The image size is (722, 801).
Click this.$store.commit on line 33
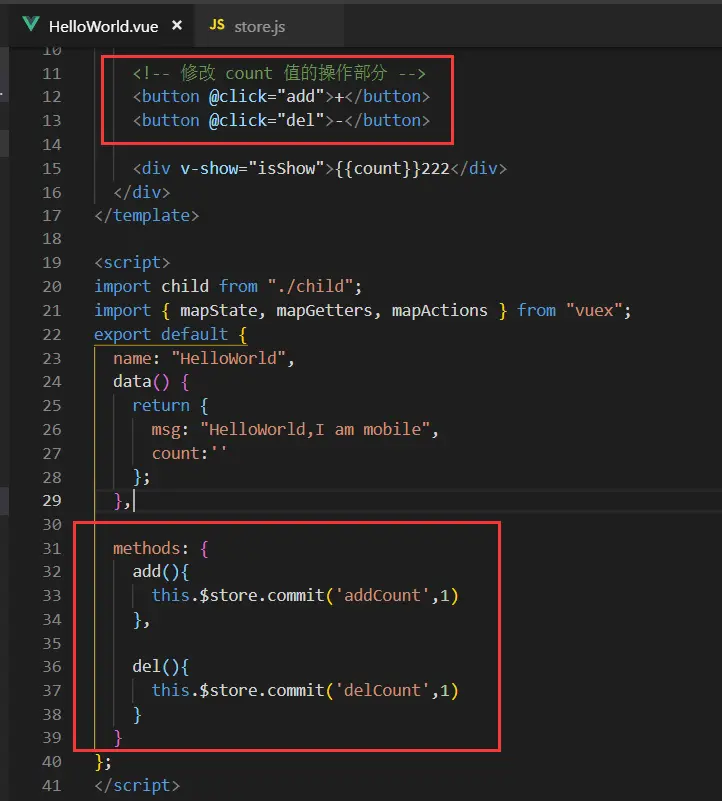coord(238,595)
